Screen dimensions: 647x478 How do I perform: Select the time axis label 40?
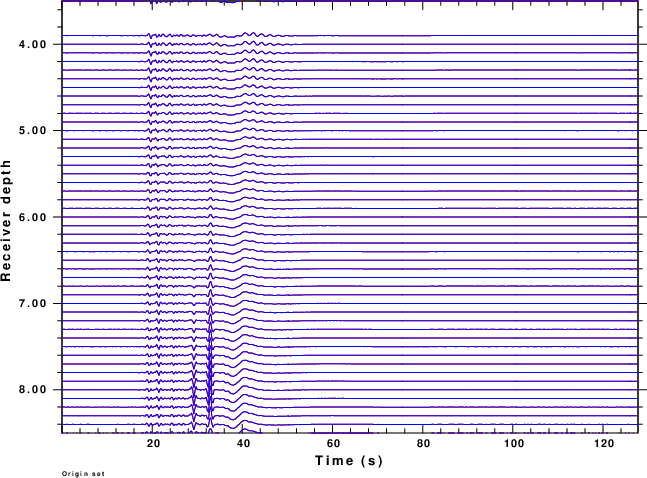point(243,444)
